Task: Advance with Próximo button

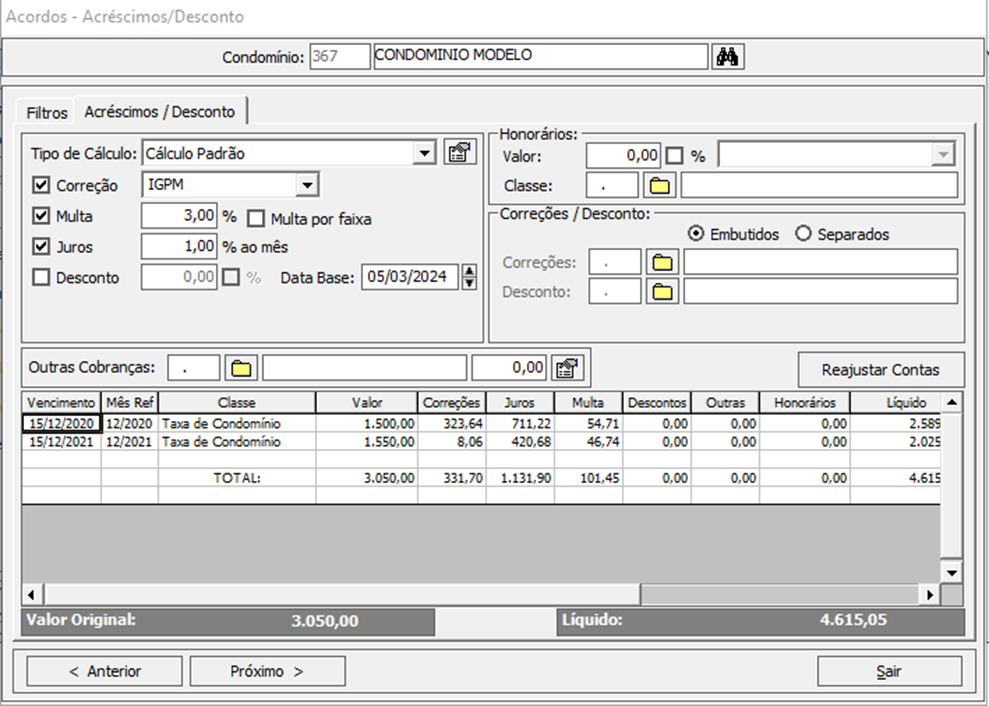Action: 267,671
